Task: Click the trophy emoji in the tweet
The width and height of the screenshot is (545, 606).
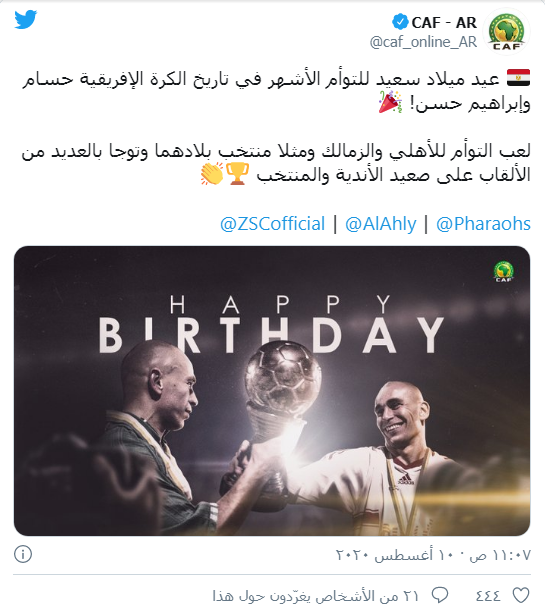Action: point(237,174)
